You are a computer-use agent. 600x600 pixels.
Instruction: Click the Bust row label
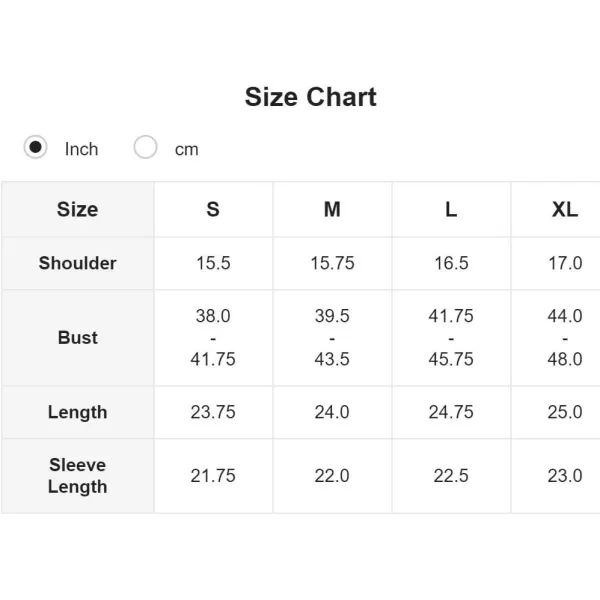click(x=78, y=338)
